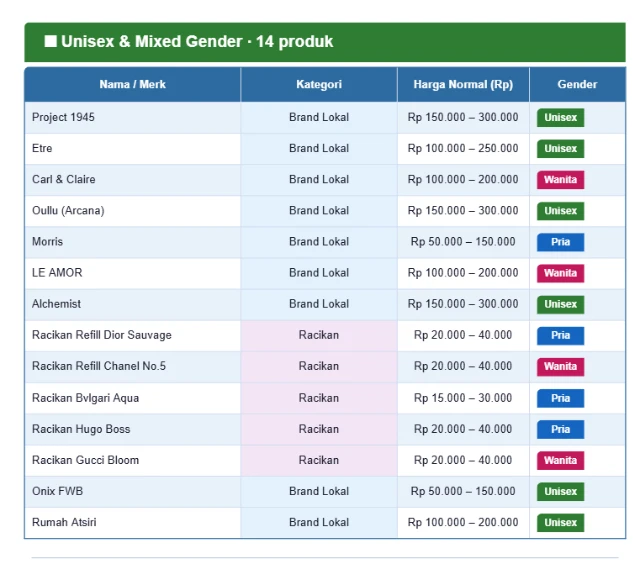
Task: Click the Pria badge for Dior Sauvage refill
Action: 560,335
